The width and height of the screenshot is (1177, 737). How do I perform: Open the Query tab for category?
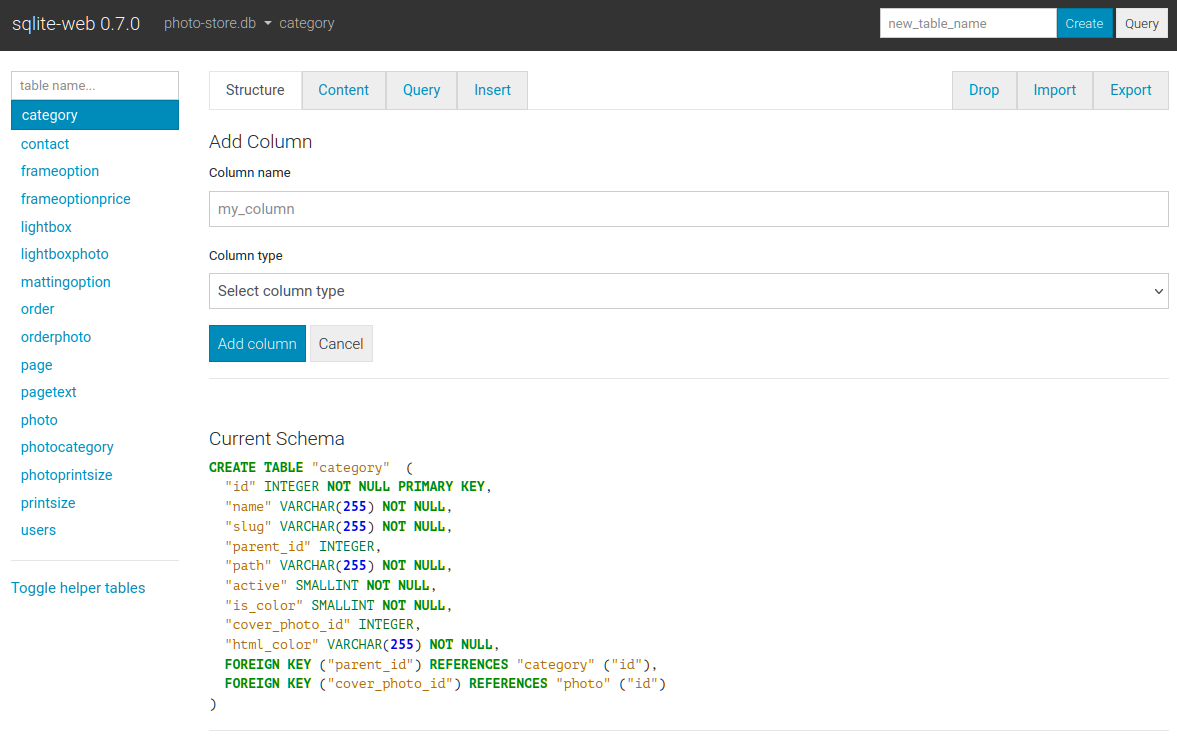point(421,90)
